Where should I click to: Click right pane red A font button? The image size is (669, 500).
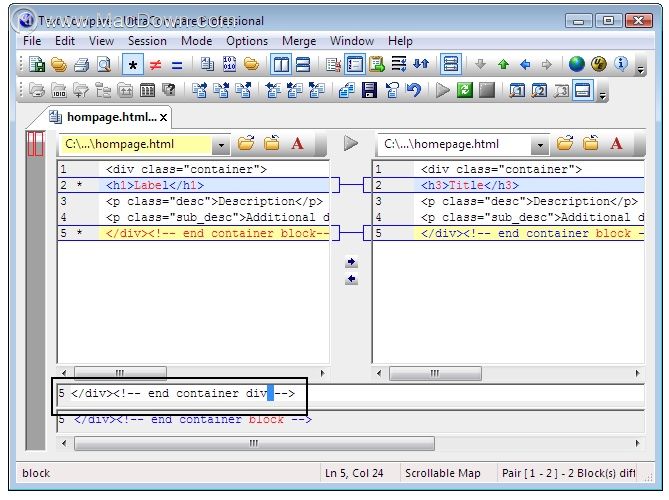click(616, 143)
